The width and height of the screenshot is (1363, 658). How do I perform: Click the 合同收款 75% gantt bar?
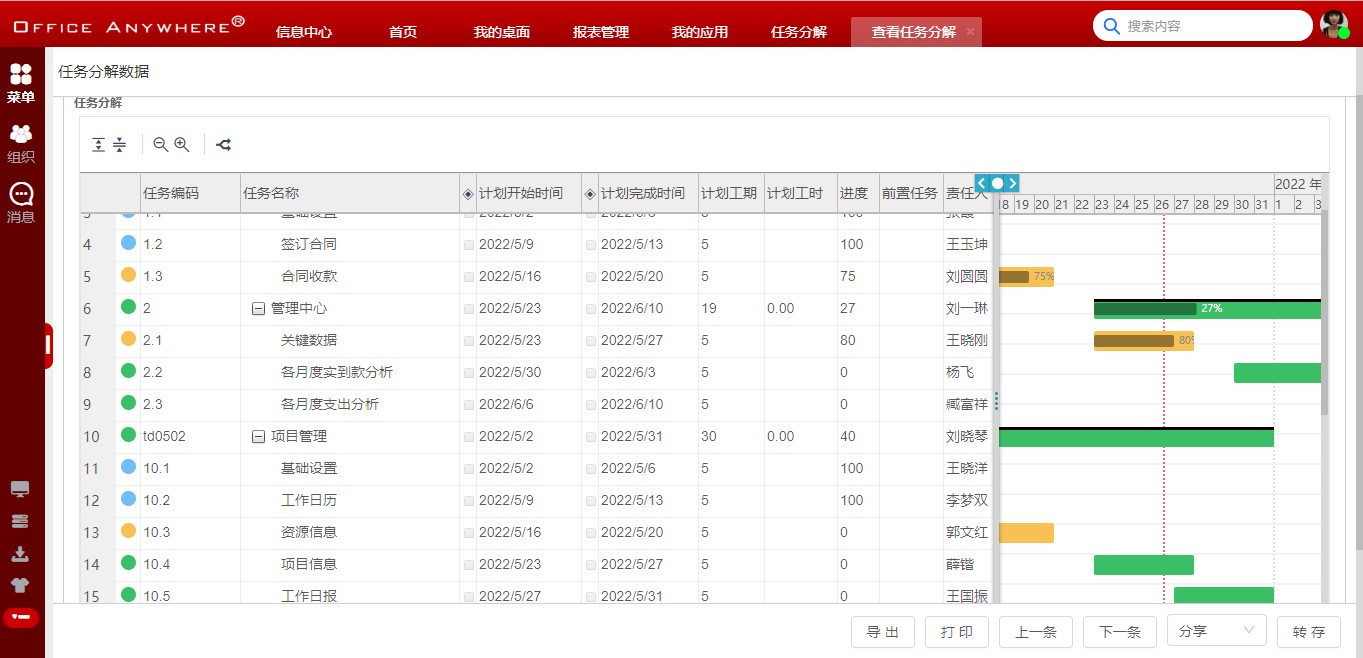point(1026,277)
